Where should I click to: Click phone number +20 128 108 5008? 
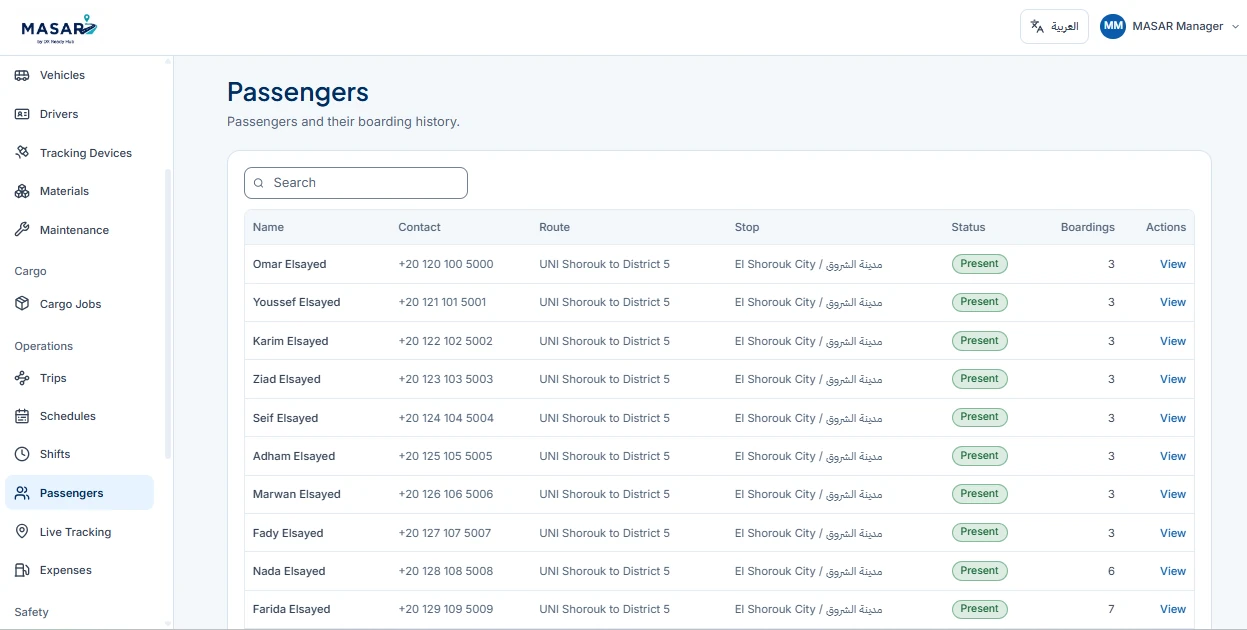tap(445, 571)
